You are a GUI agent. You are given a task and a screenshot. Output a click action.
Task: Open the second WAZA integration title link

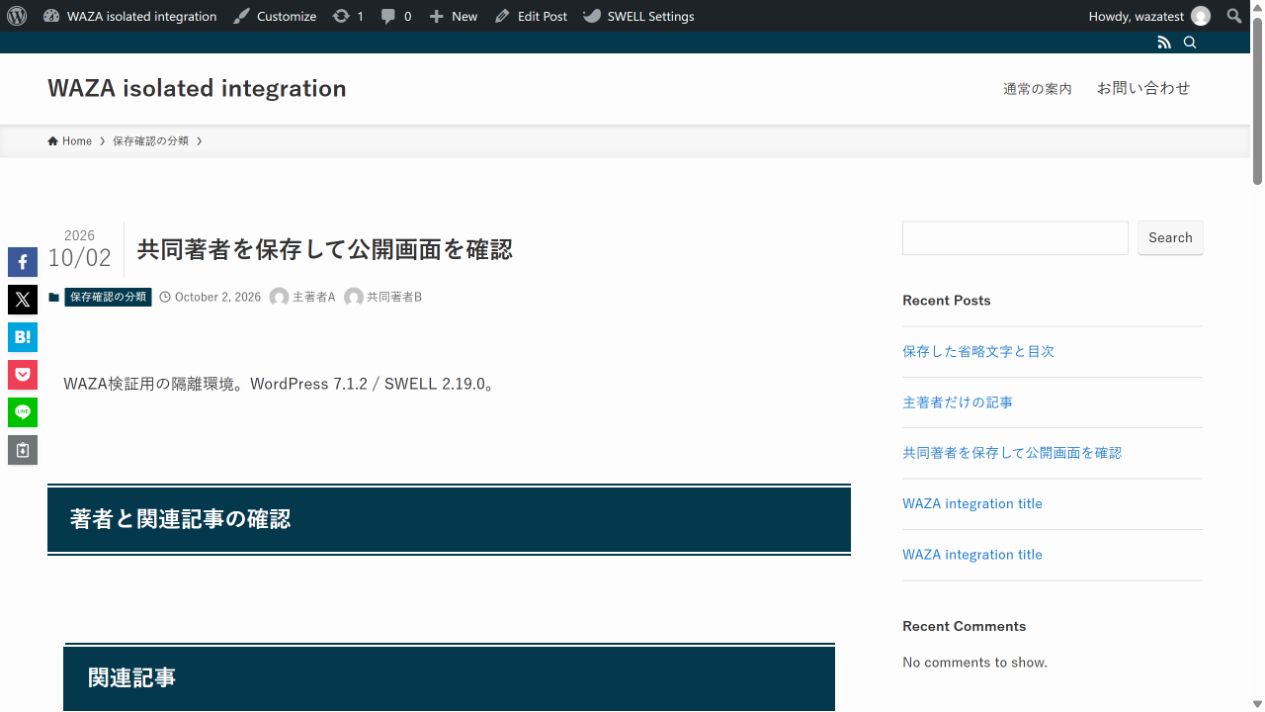[972, 555]
